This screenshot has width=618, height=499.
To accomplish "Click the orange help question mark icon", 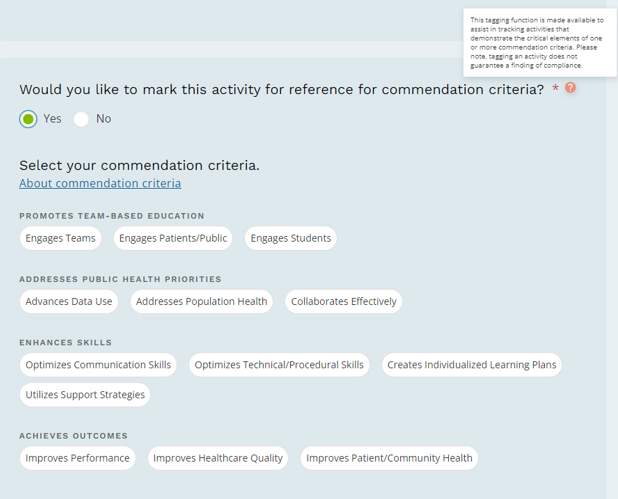I will coord(570,88).
